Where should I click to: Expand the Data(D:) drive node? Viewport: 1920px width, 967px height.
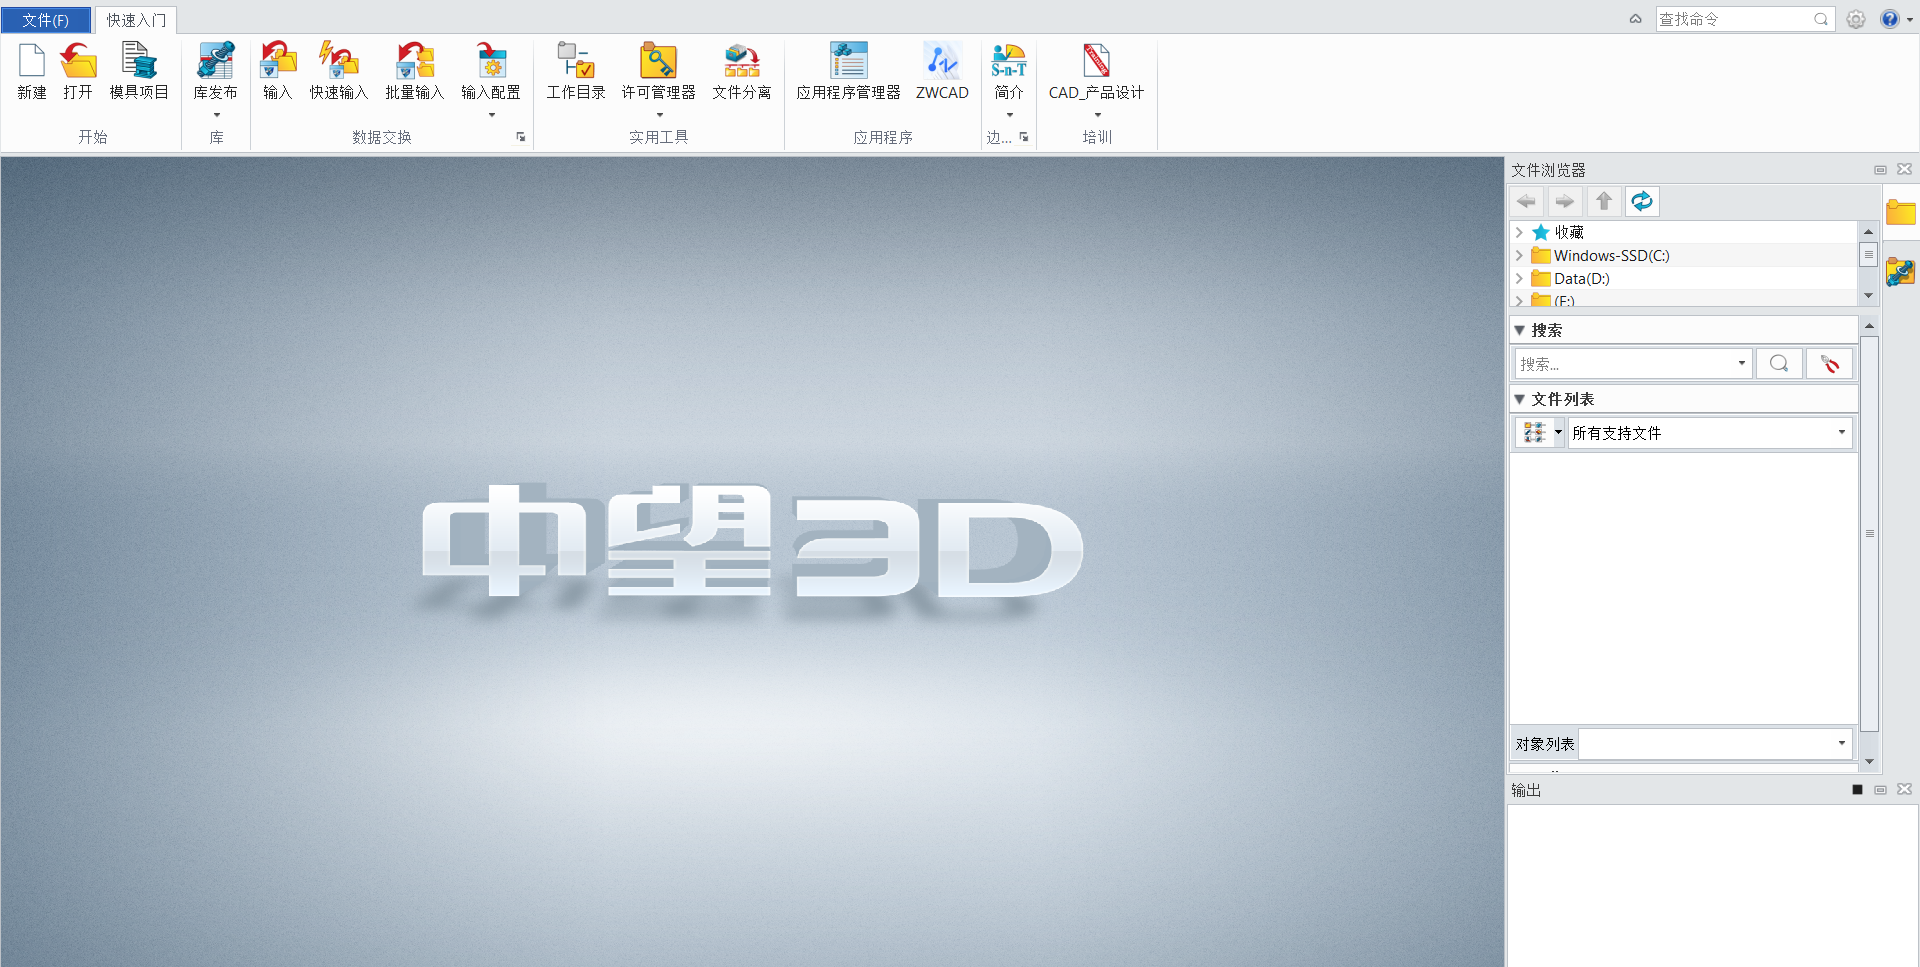(1519, 278)
